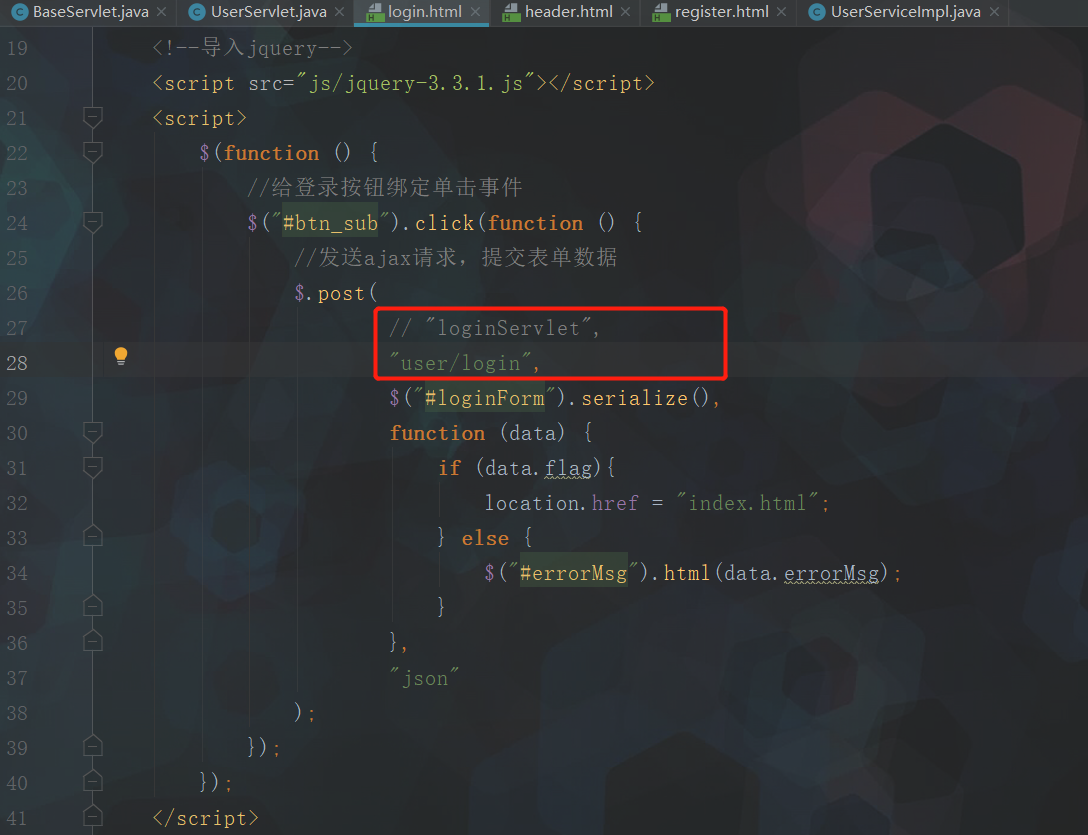
Task: Click line number 19 in the gutter
Action: (x=17, y=49)
